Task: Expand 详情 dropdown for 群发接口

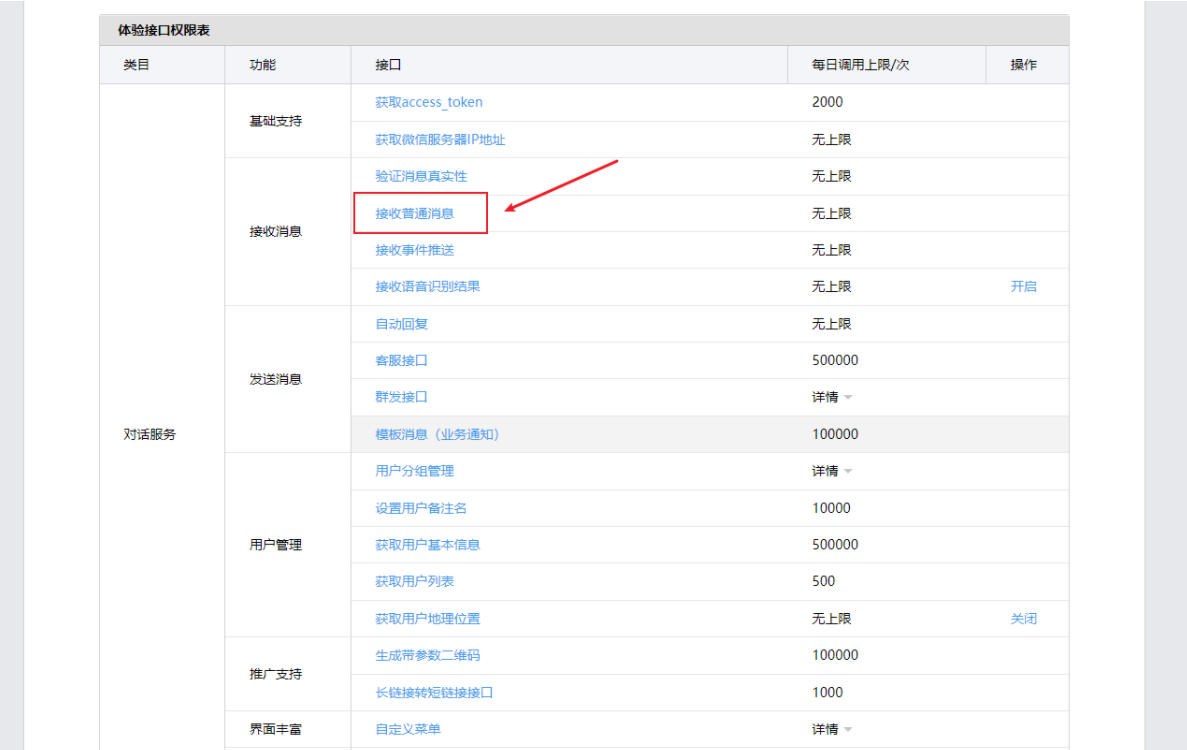Action: [x=831, y=397]
